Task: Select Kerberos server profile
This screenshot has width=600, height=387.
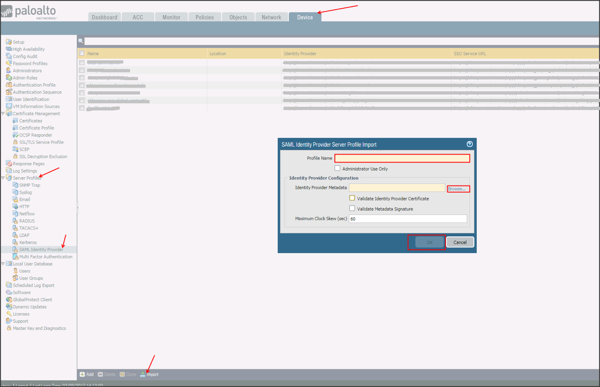Action: pyautogui.click(x=28, y=243)
